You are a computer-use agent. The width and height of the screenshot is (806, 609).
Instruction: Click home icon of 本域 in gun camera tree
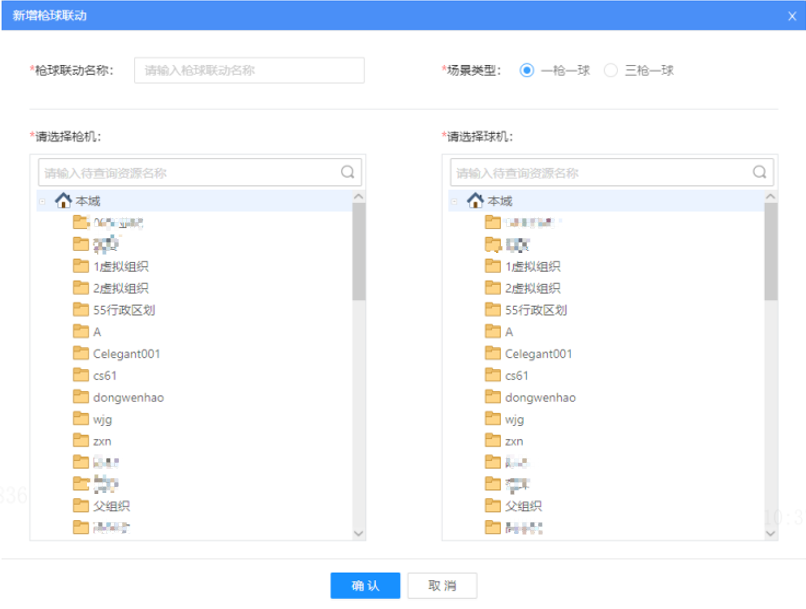[x=63, y=200]
